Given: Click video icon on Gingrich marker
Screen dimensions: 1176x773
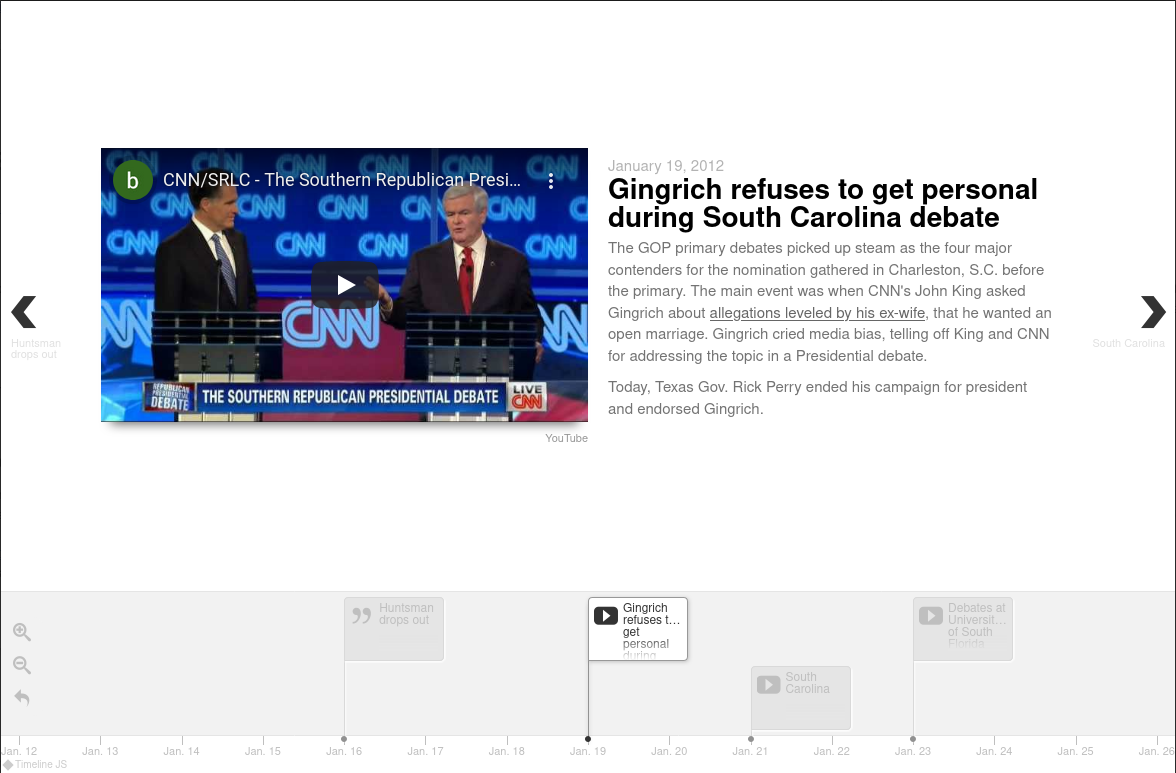Looking at the screenshot, I should (x=605, y=616).
